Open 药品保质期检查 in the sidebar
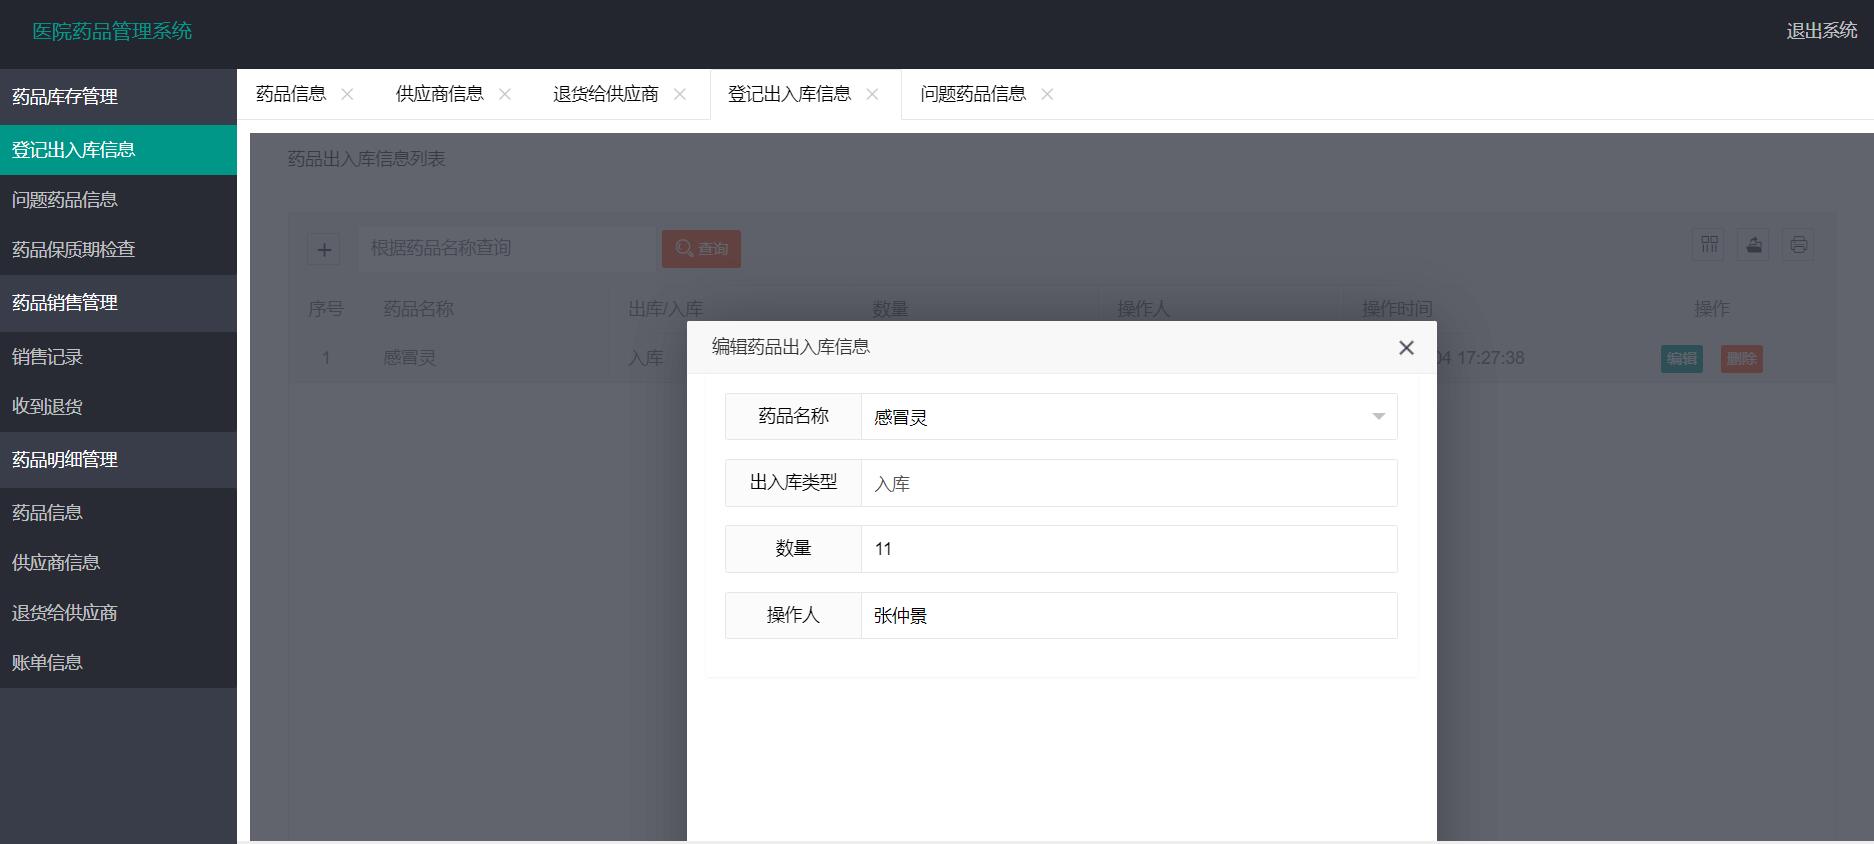The image size is (1874, 844). point(118,250)
